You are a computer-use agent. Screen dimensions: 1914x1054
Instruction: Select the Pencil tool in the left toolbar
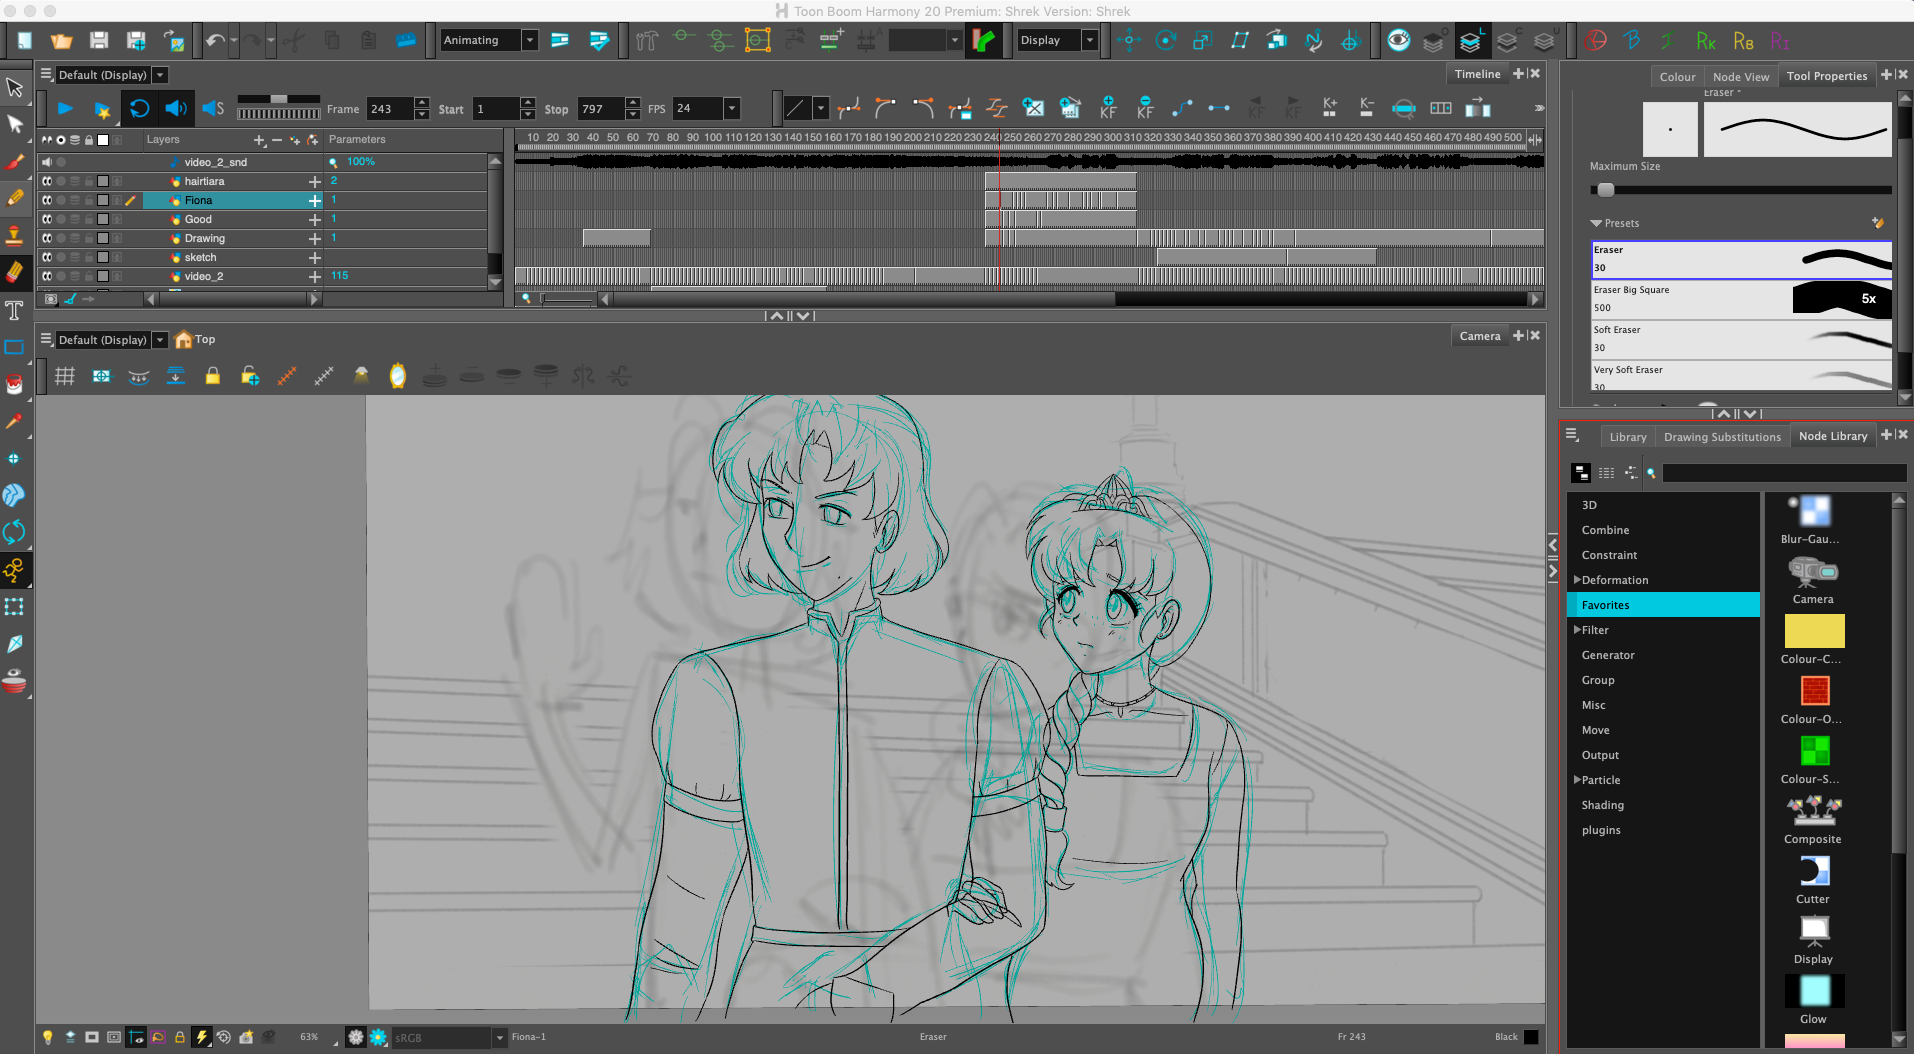pyautogui.click(x=14, y=198)
